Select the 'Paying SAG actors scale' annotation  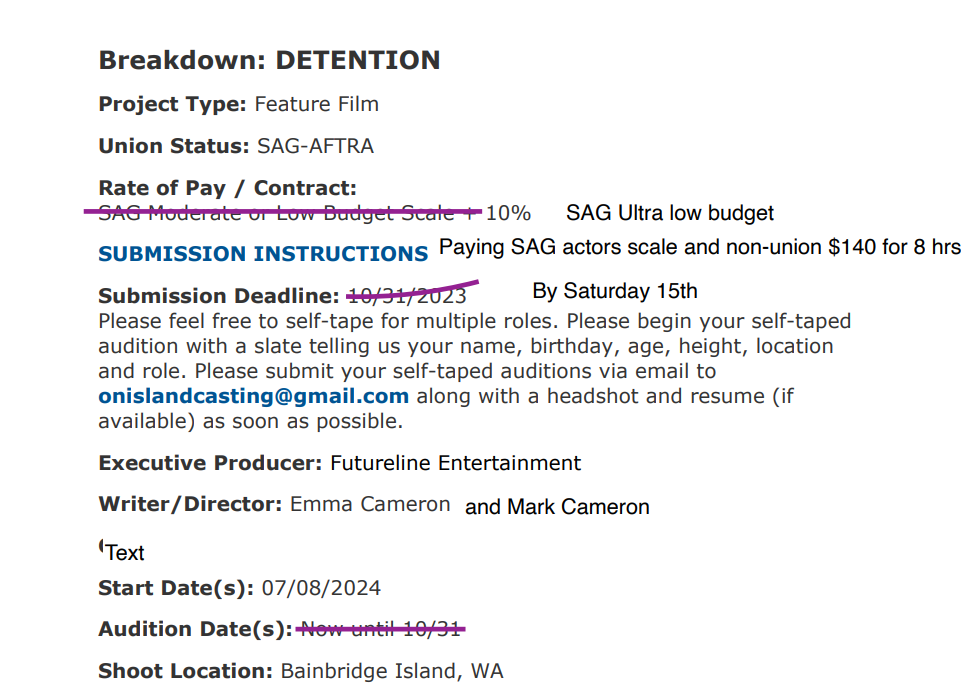coord(700,247)
